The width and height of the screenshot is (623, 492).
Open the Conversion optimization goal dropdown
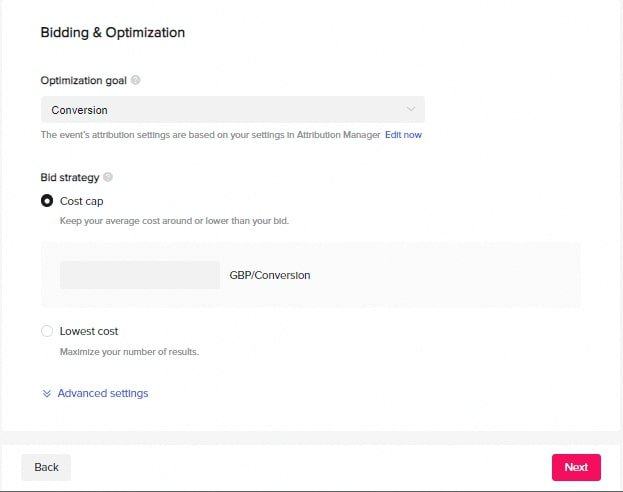(x=233, y=109)
